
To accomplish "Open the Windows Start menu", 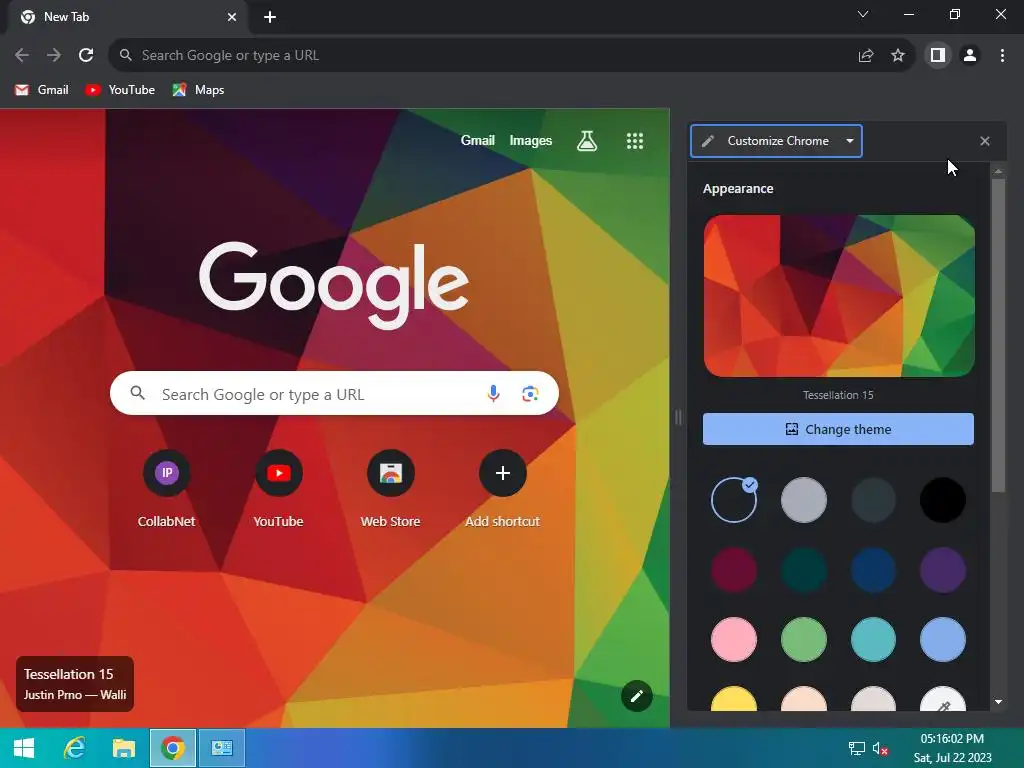I will [x=24, y=748].
